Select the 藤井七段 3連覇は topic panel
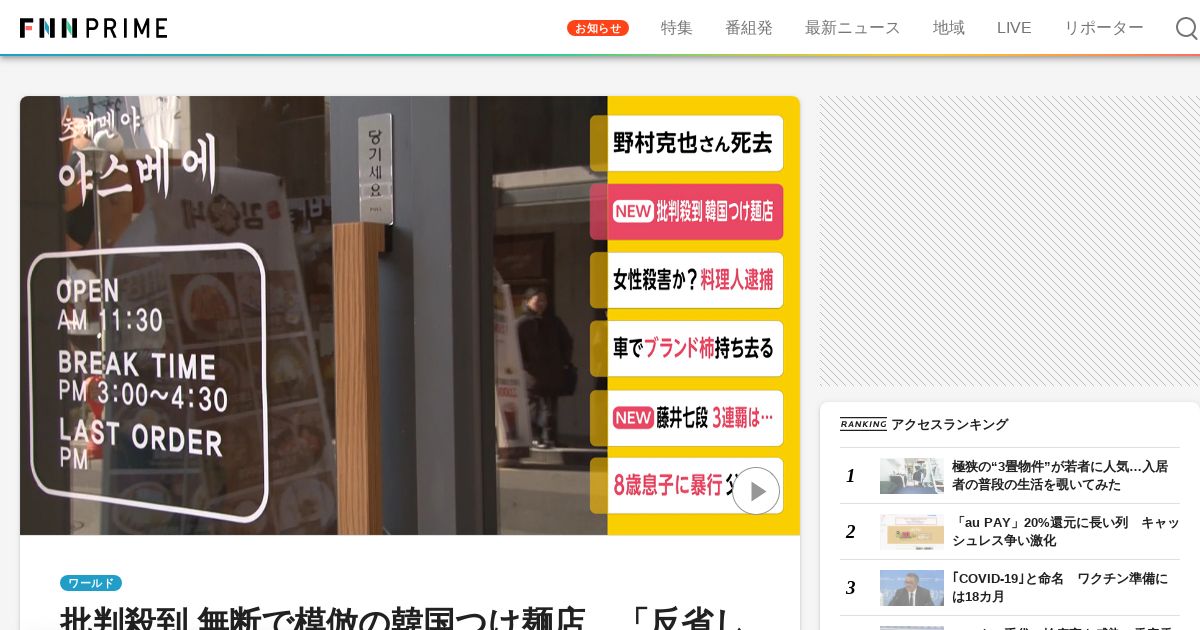 click(x=687, y=418)
